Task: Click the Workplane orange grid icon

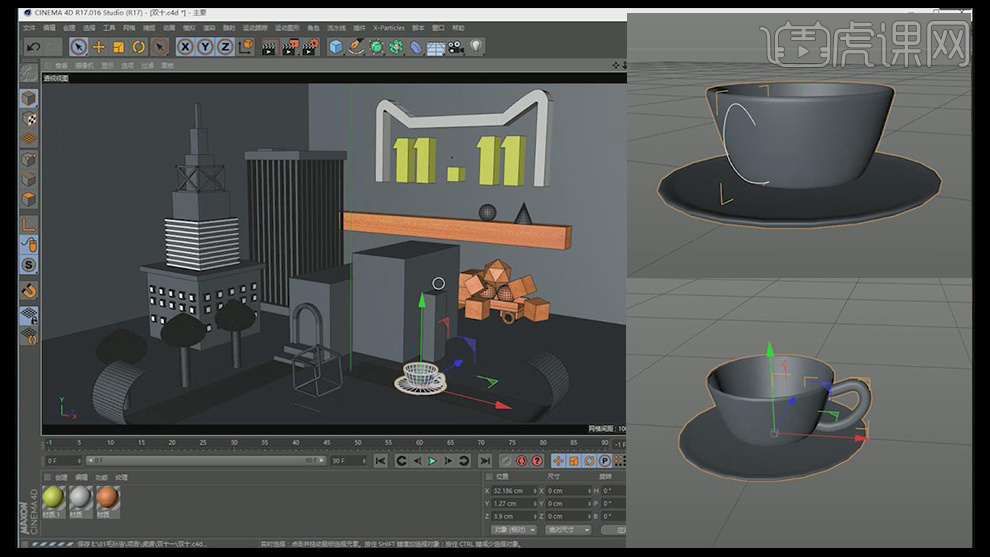Action: tap(28, 138)
